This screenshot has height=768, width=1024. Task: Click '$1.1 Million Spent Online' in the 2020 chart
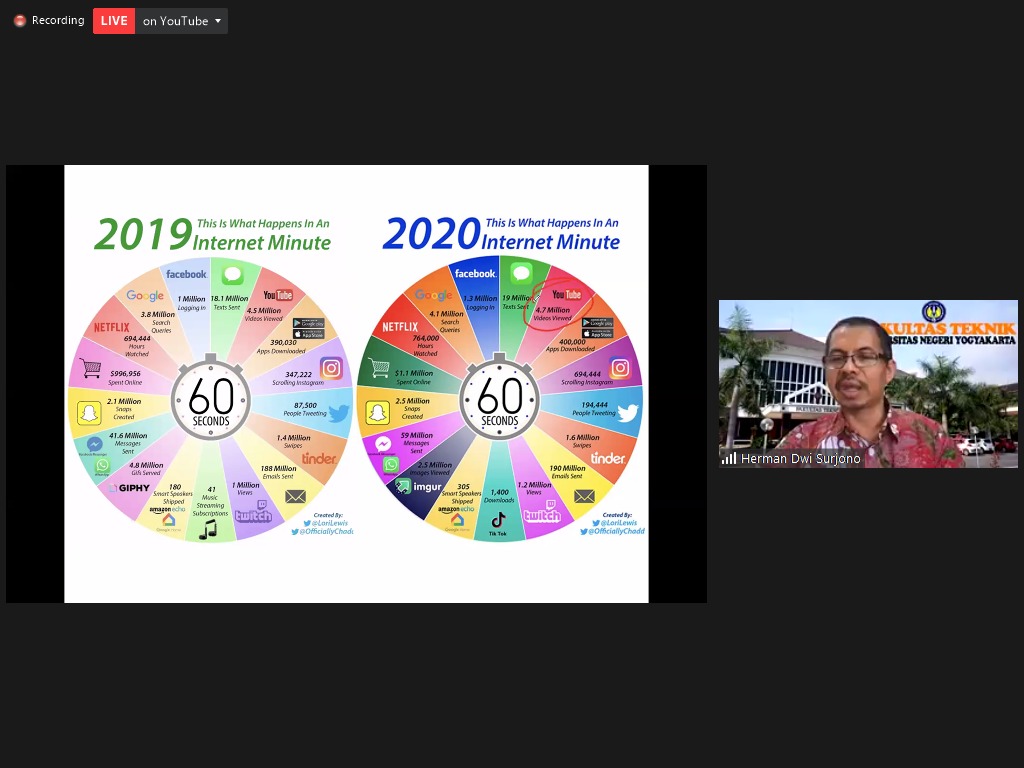[413, 377]
